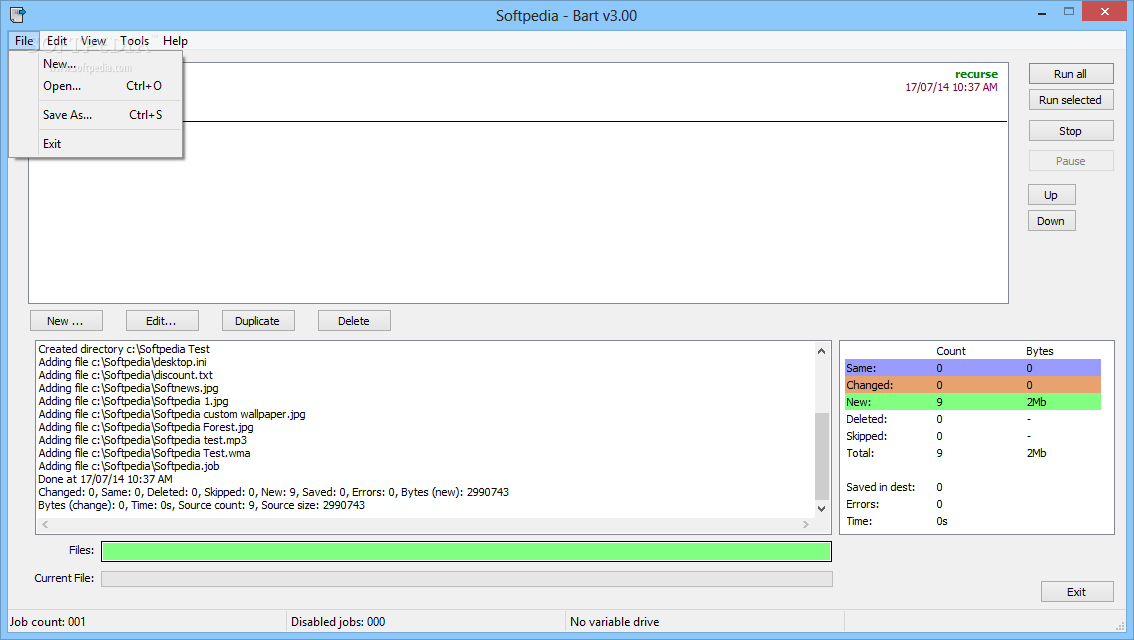The image size is (1134, 640).
Task: Click the Delete job button
Action: click(x=354, y=320)
